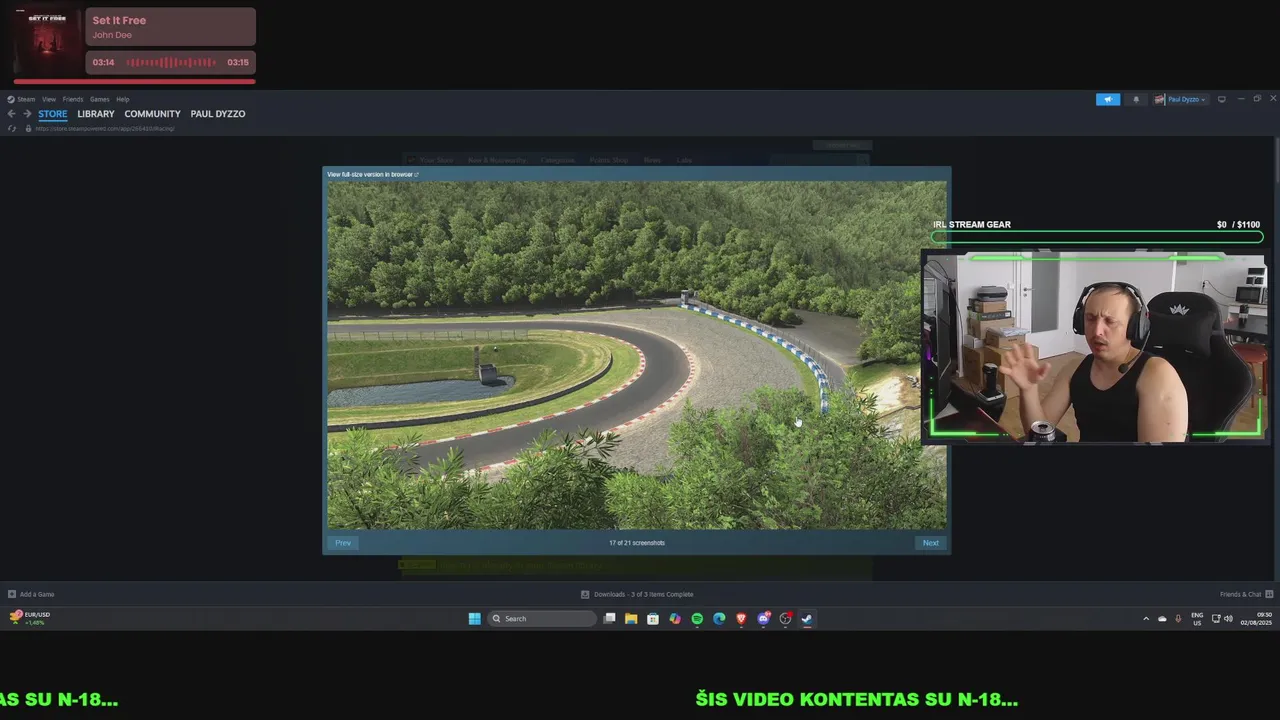Open the OneDrive cloud tray icon
This screenshot has width=1280, height=720.
click(x=1162, y=619)
